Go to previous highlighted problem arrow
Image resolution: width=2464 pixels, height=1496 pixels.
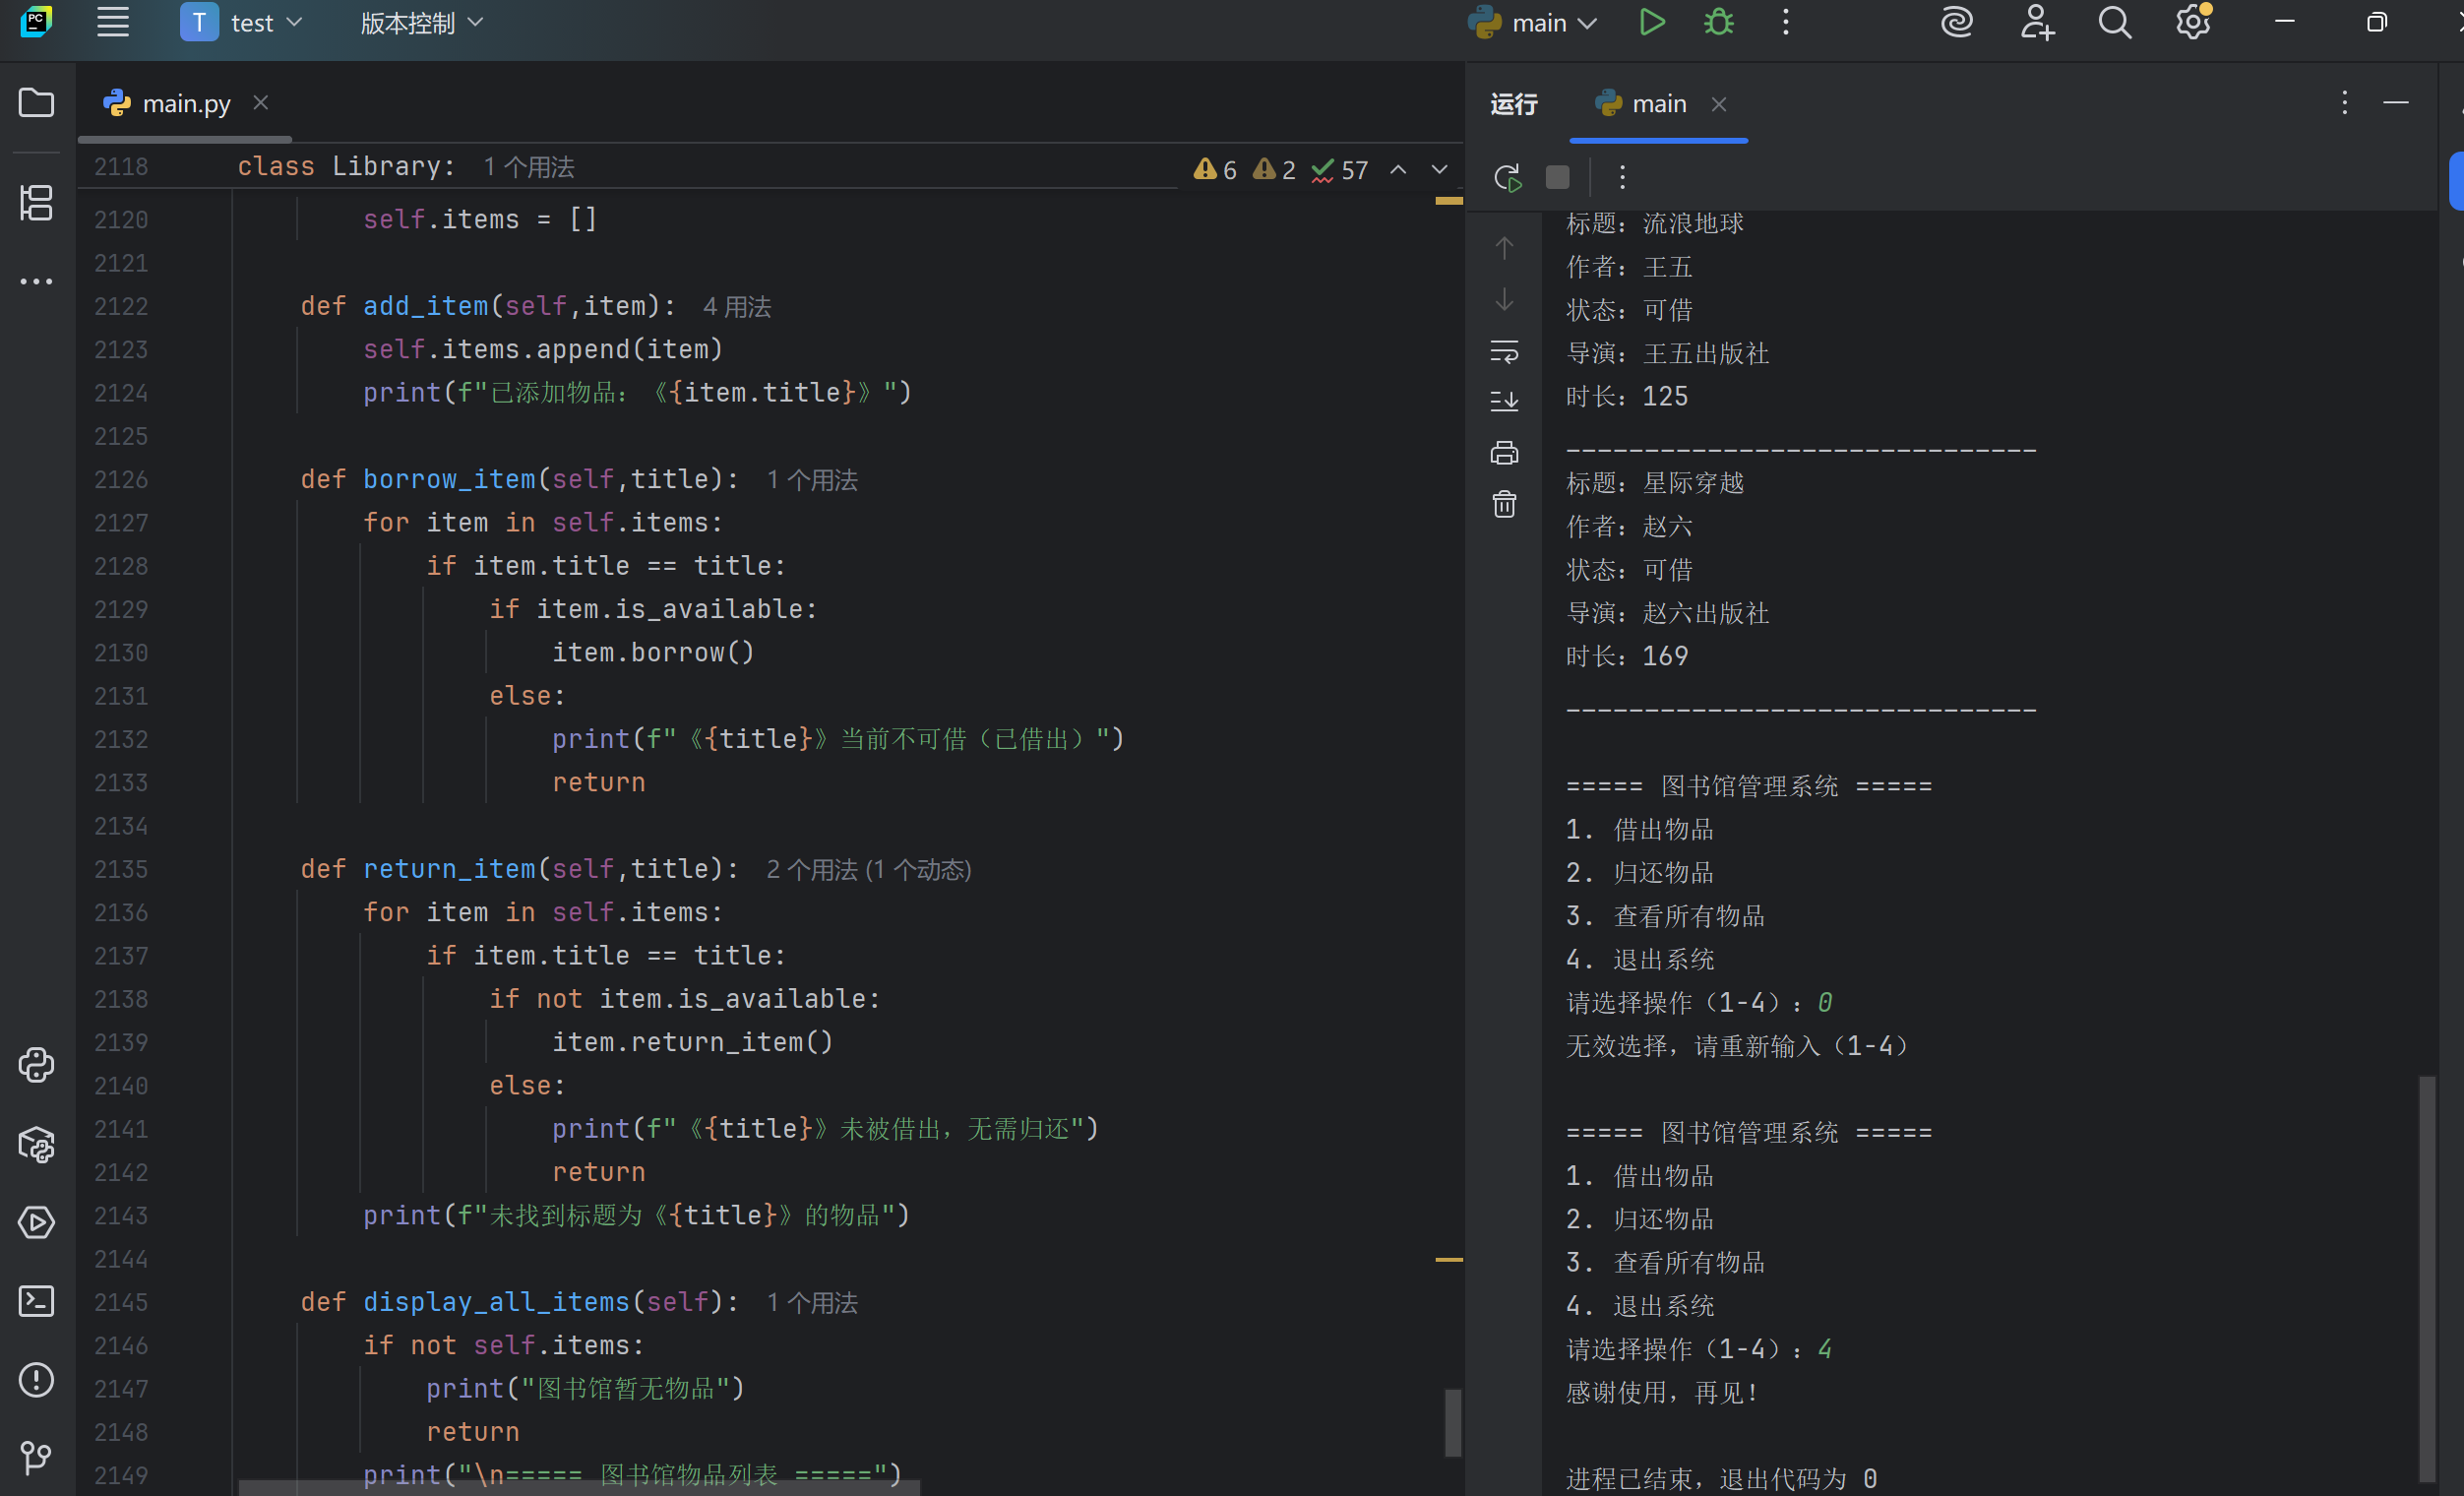tap(1398, 170)
